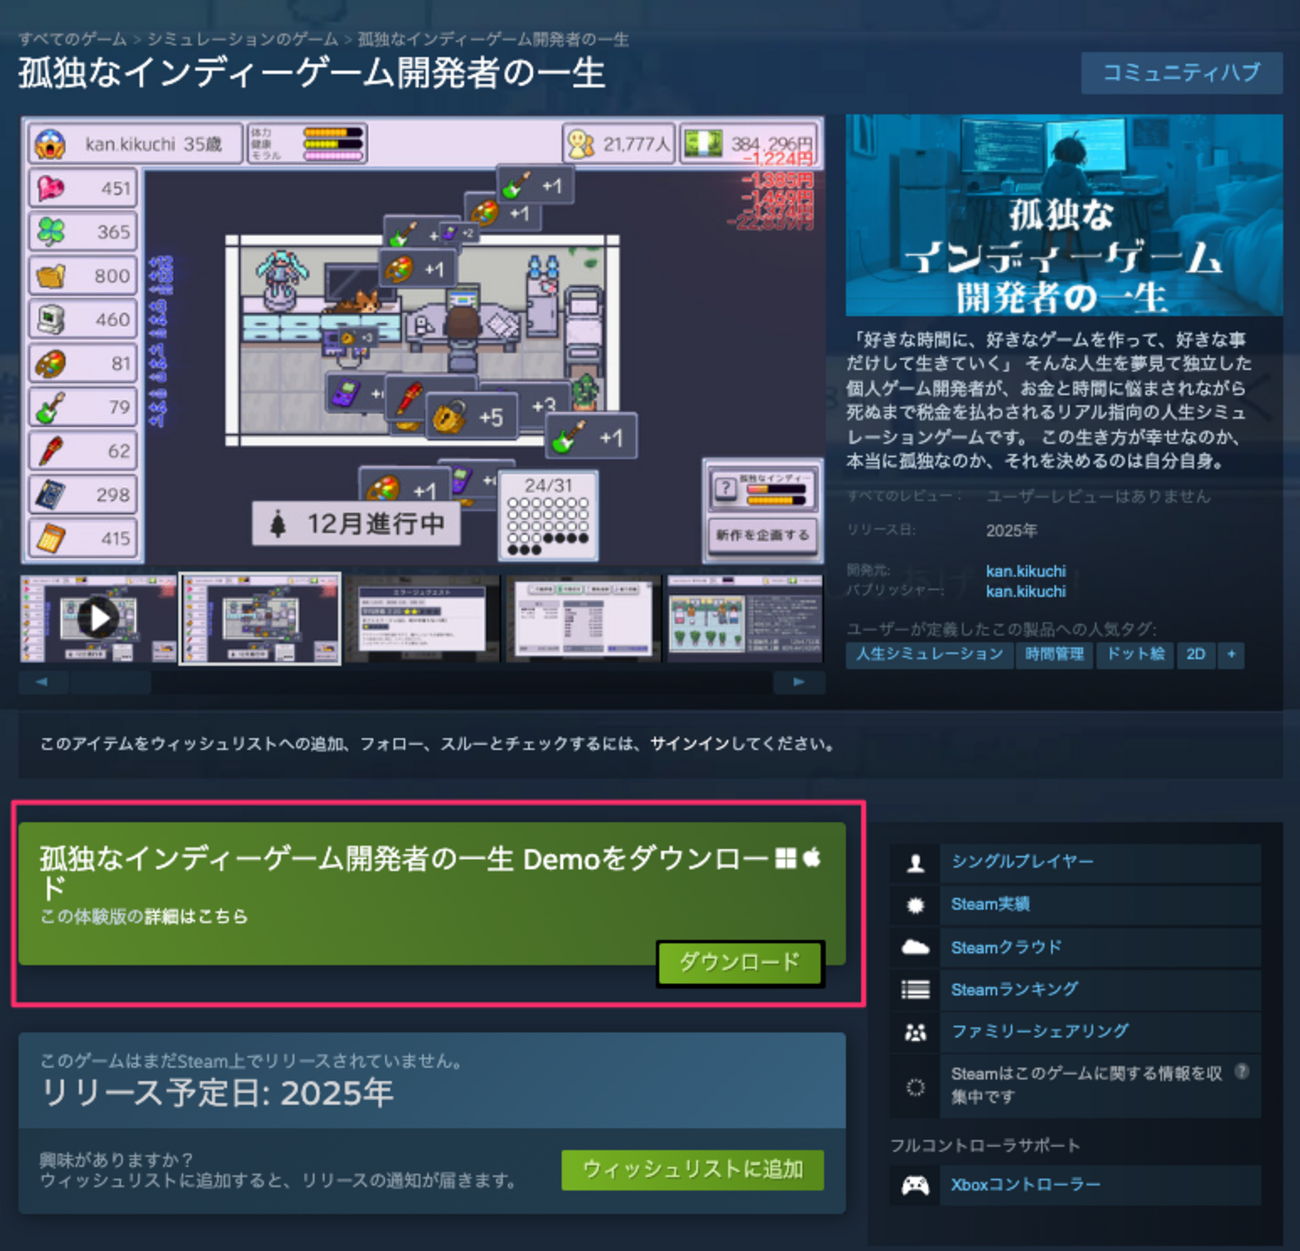Add a tag with the plus button
This screenshot has height=1251, width=1300.
1231,654
